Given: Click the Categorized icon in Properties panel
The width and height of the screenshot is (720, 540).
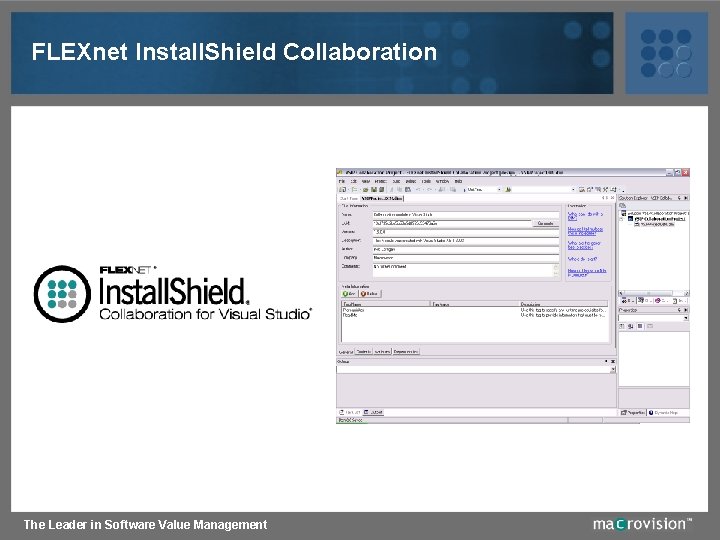Looking at the screenshot, I should (621, 326).
